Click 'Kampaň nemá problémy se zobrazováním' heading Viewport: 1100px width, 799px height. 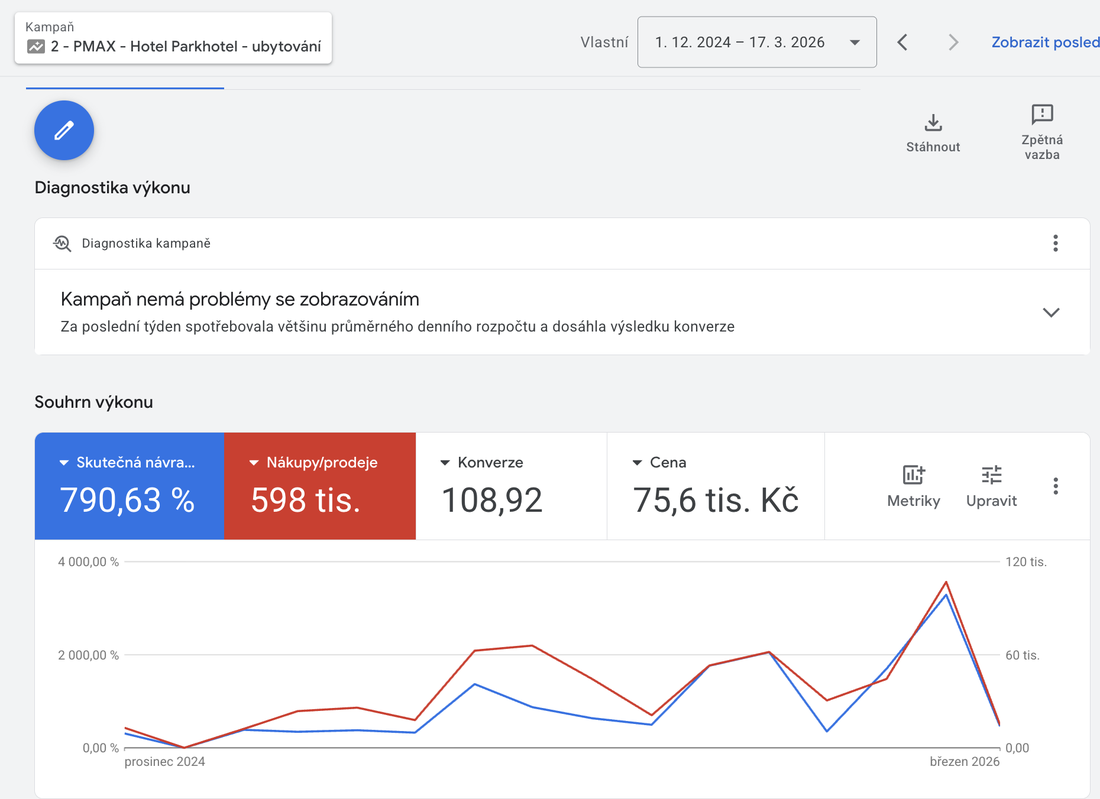pos(240,300)
